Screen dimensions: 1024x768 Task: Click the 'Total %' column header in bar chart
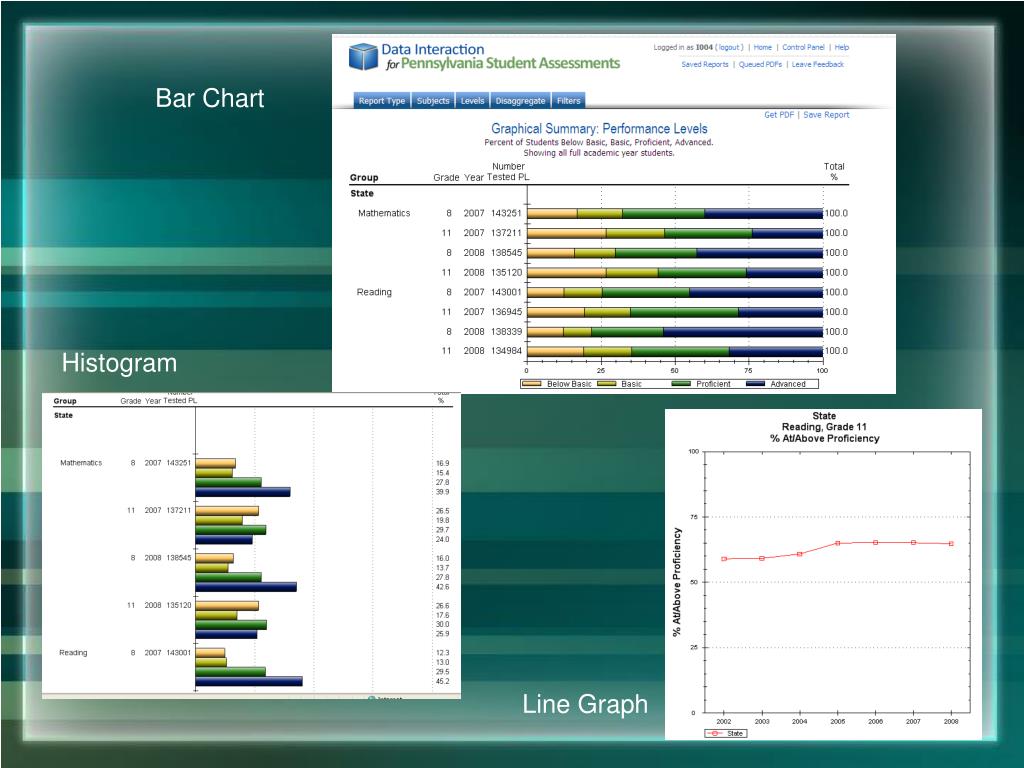pos(834,171)
